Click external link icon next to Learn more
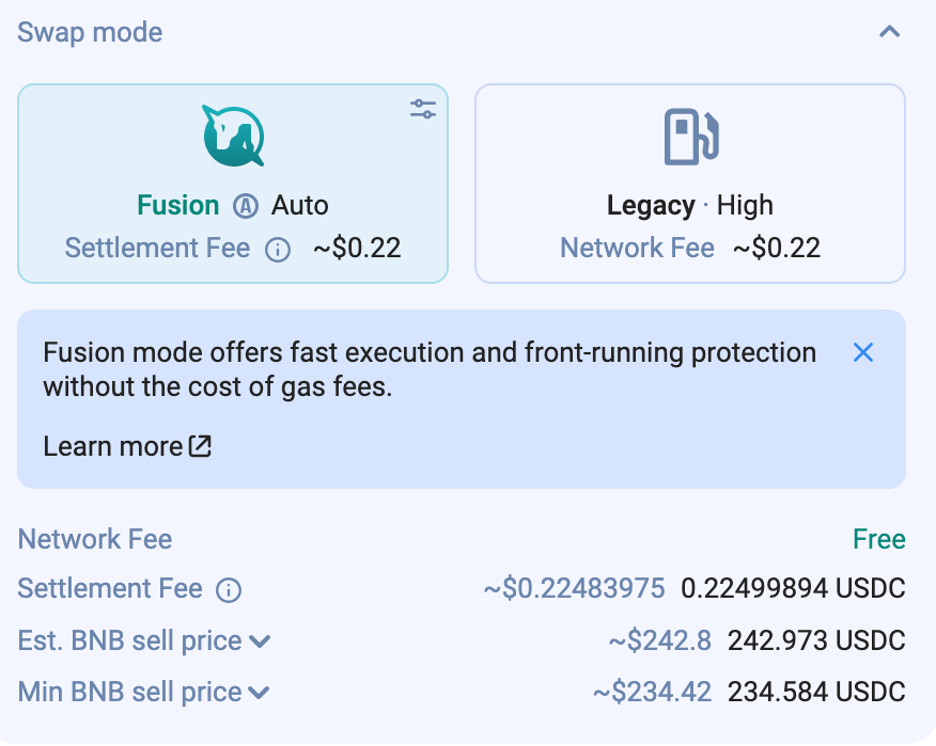The width and height of the screenshot is (936, 746). [x=201, y=446]
